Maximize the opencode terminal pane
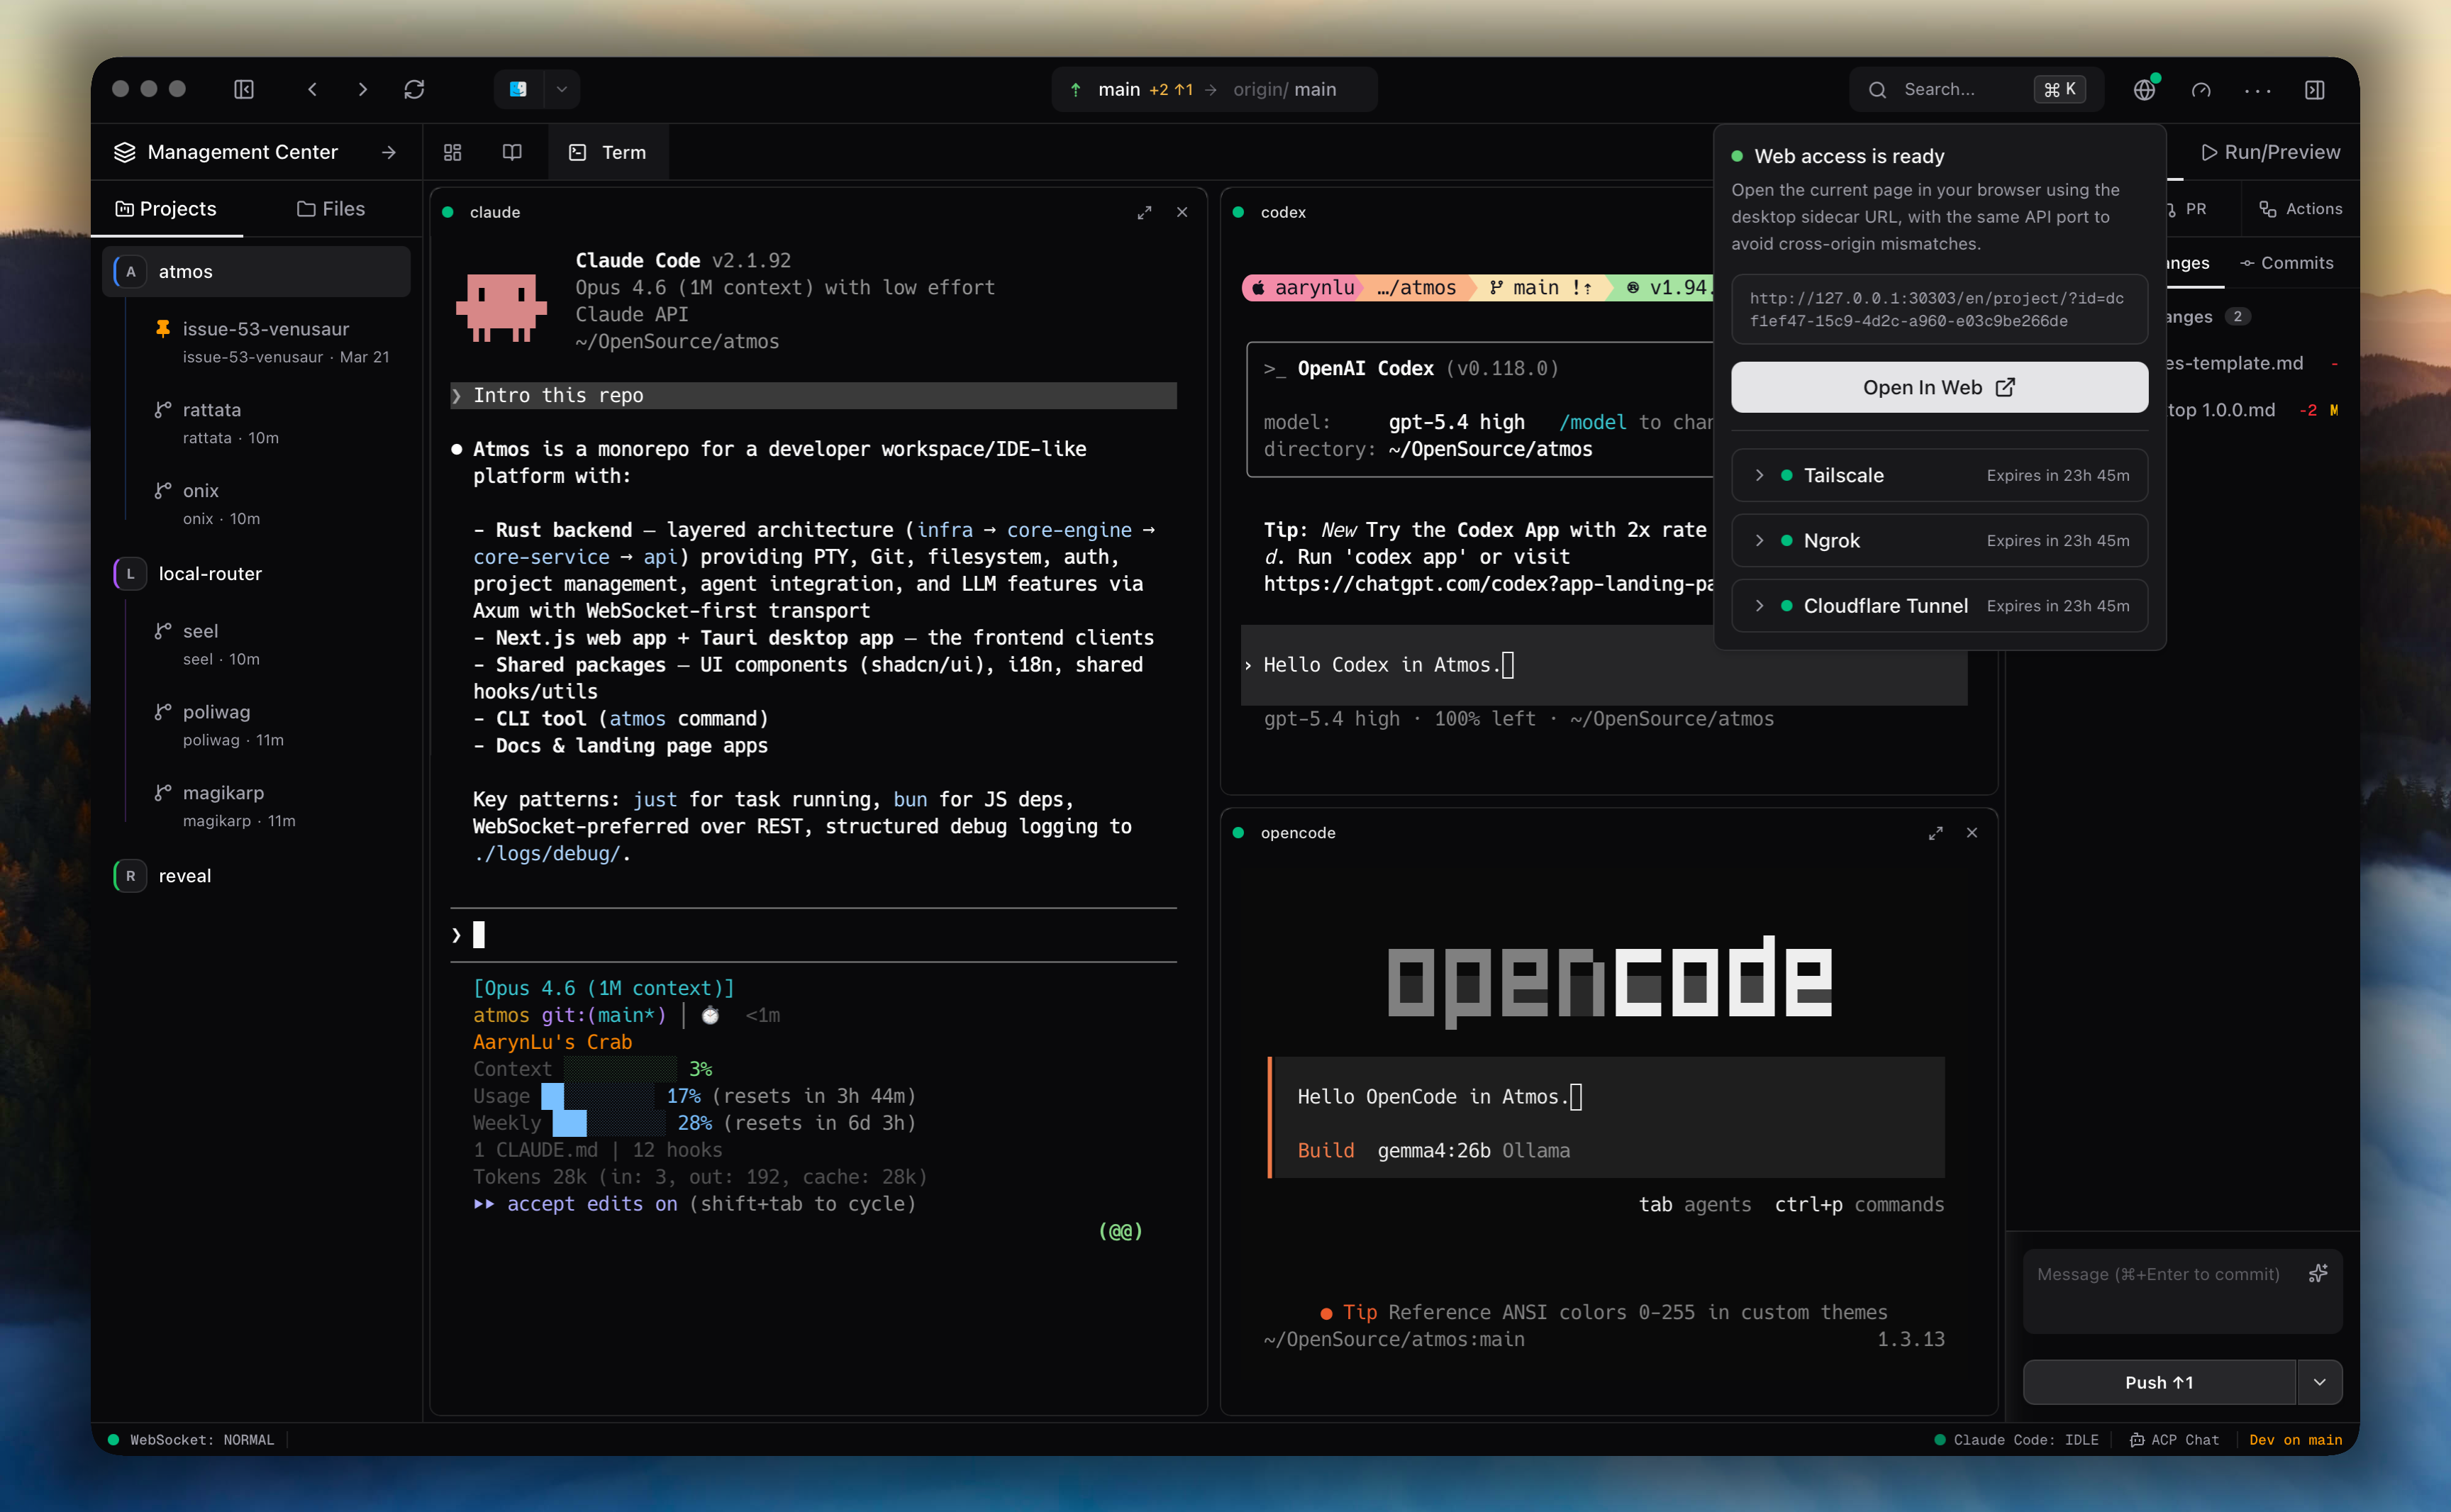The width and height of the screenshot is (2451, 1512). [1935, 832]
